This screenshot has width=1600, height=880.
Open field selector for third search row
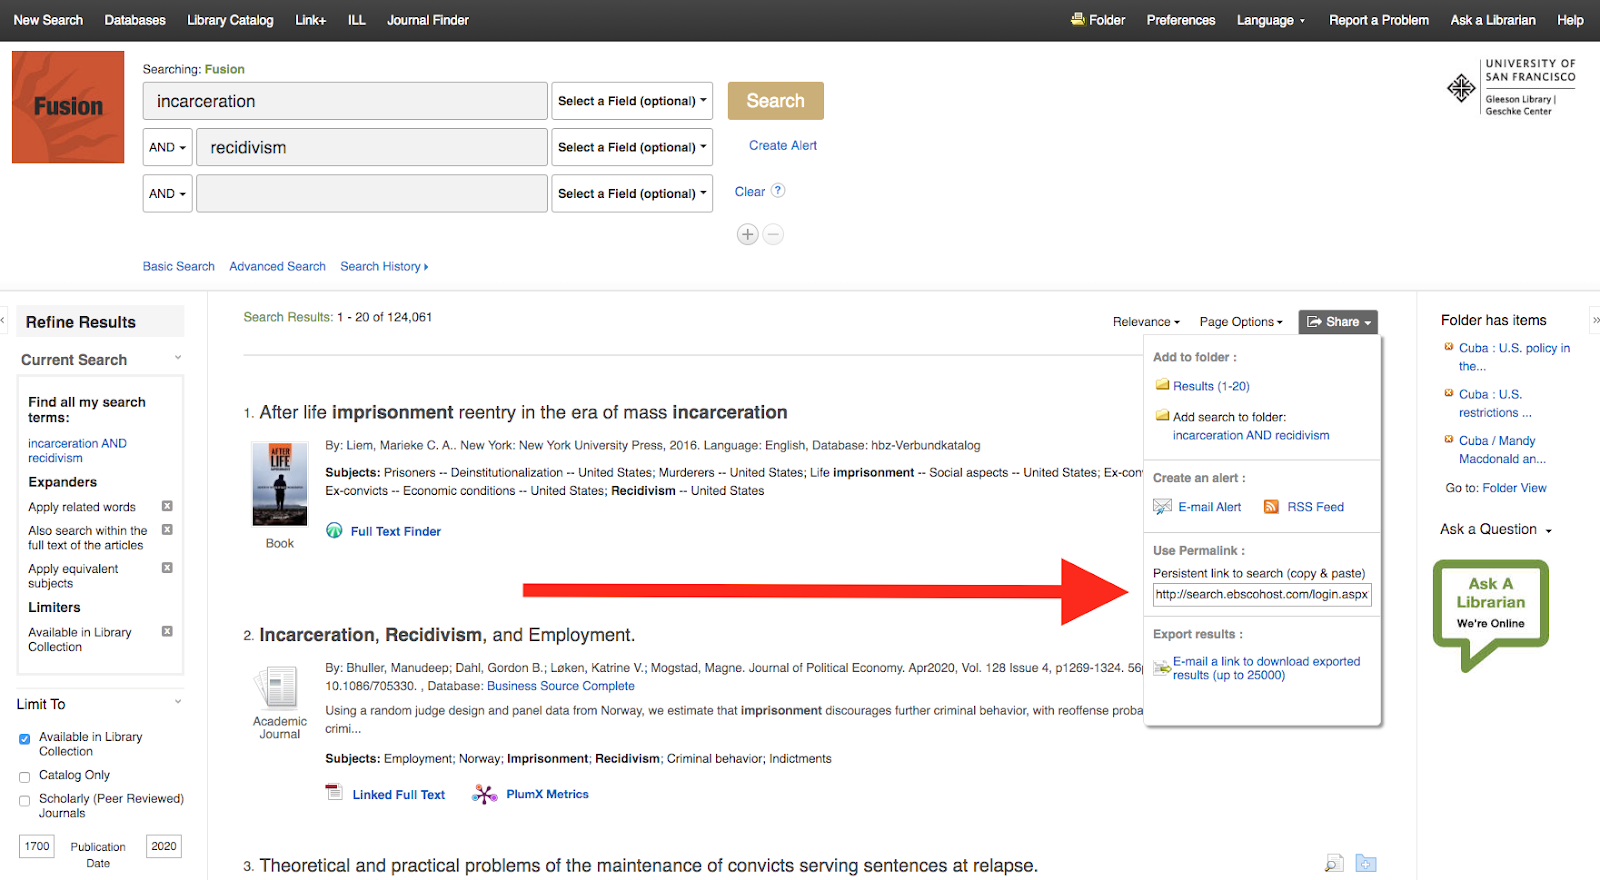pos(632,193)
